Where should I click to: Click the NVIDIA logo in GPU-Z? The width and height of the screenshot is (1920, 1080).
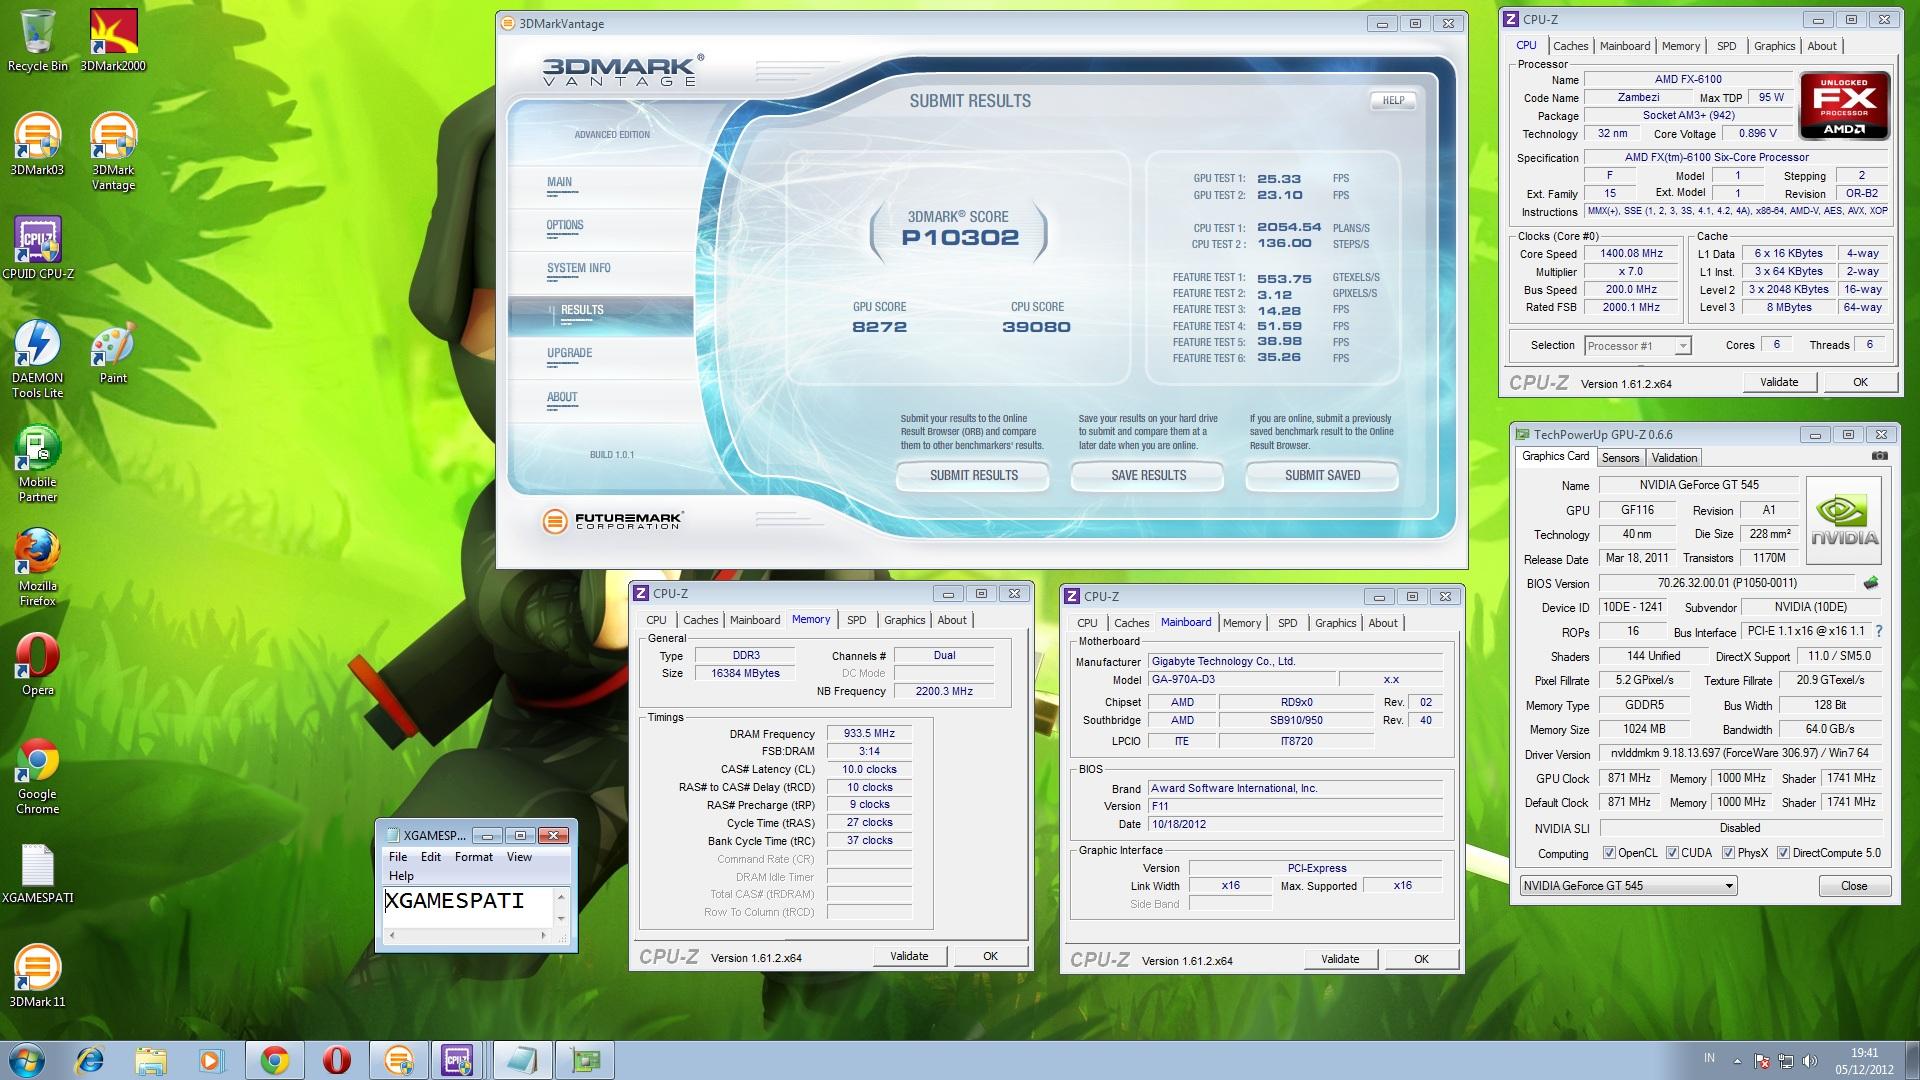[1845, 521]
